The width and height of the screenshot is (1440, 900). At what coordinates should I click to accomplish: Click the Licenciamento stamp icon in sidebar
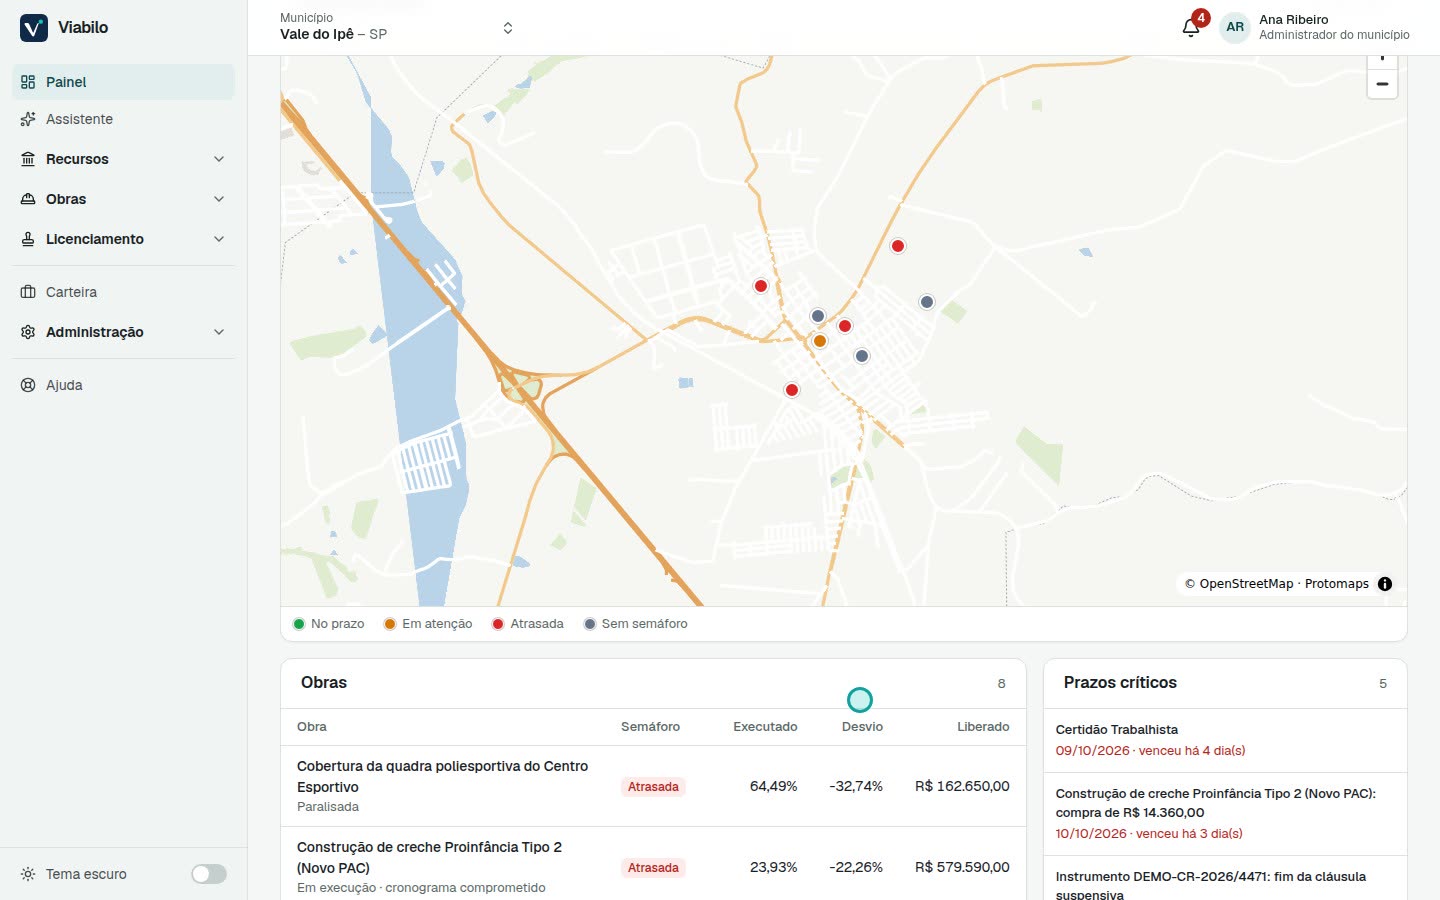click(x=28, y=239)
